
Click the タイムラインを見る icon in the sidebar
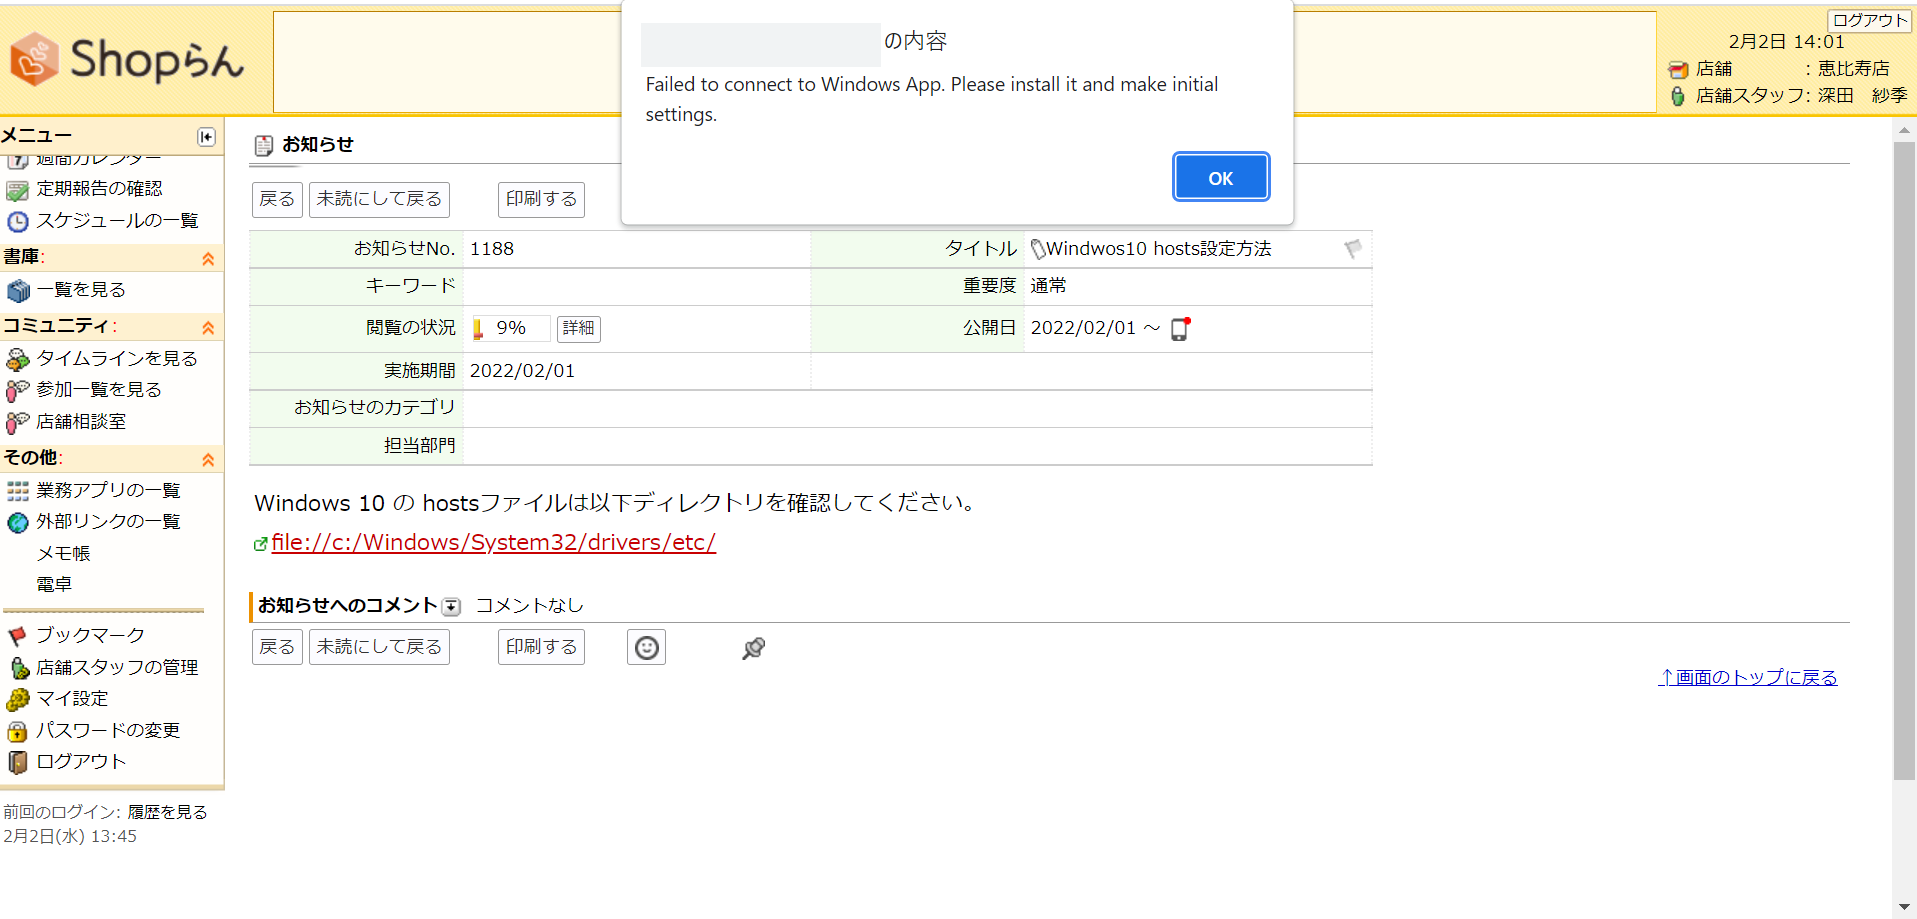click(16, 358)
